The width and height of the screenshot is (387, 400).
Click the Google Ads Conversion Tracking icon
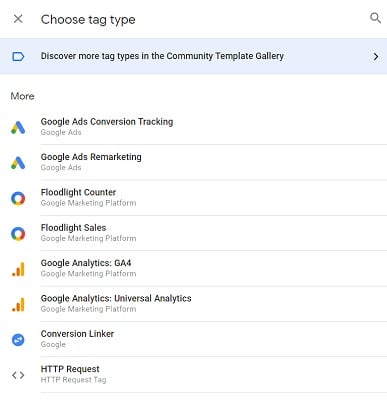pos(18,127)
